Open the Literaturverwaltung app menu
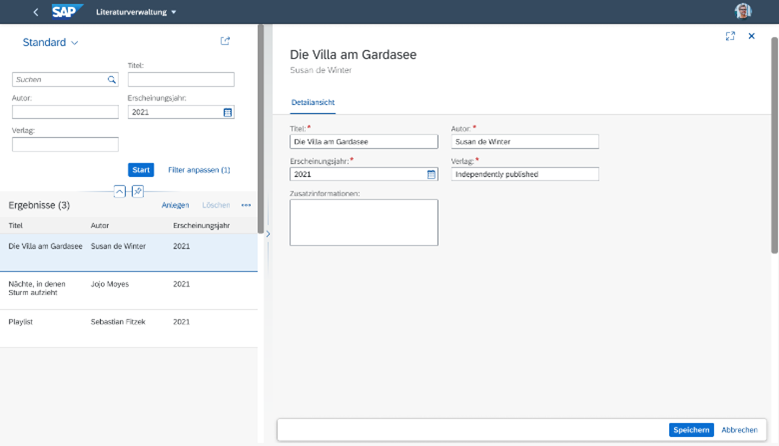The height and width of the screenshot is (446, 779). 136,12
